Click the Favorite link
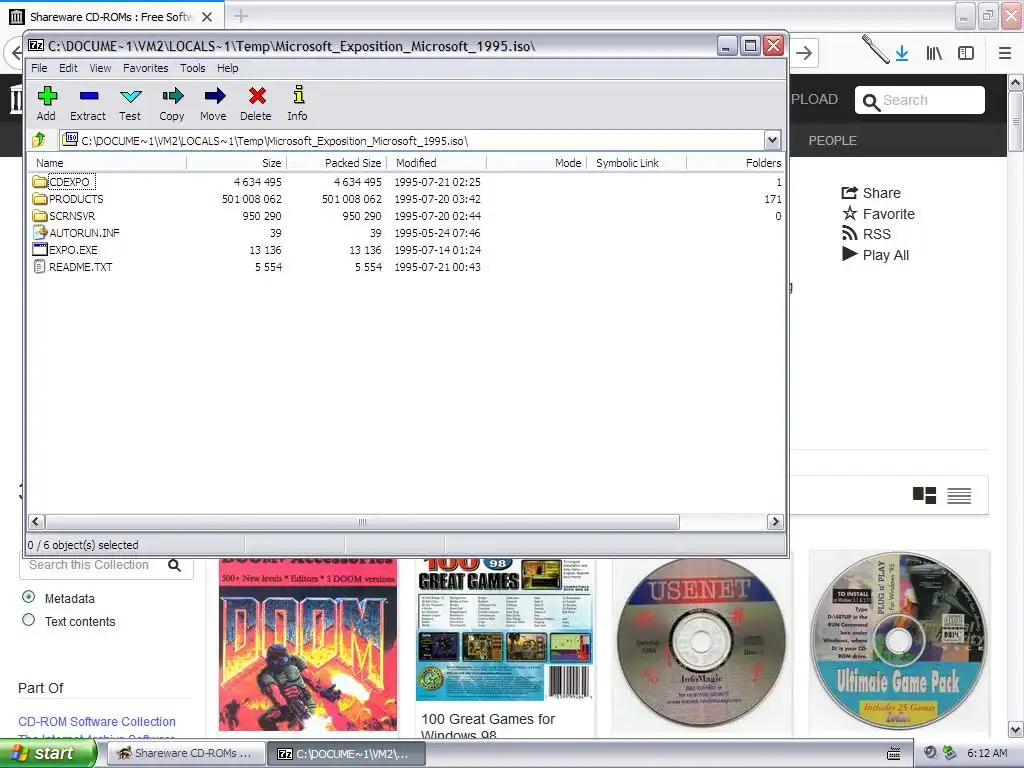 [878, 214]
